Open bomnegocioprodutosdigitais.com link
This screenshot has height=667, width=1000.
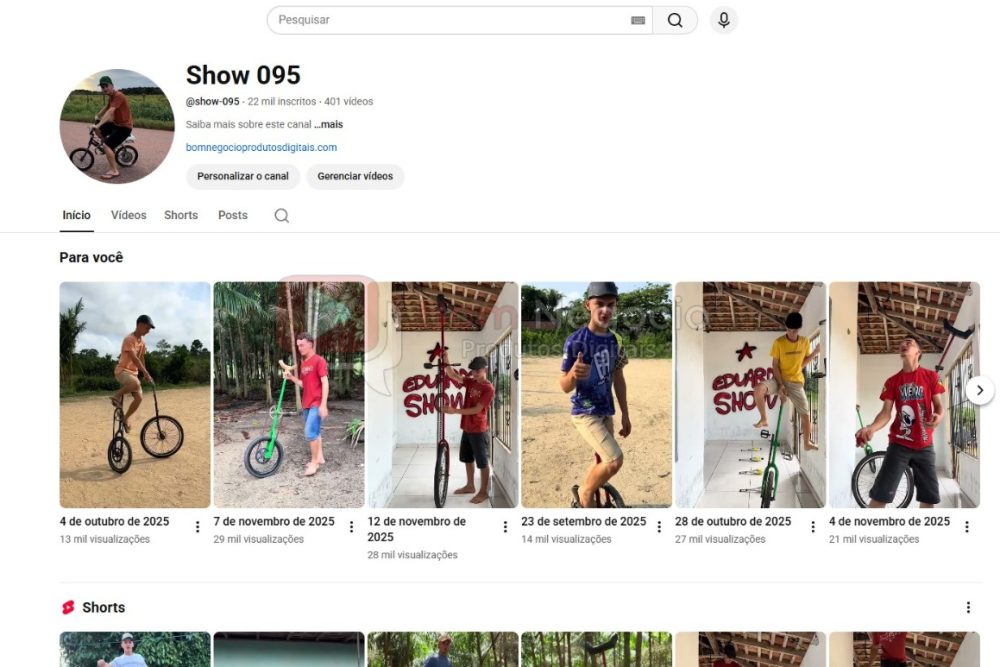[261, 148]
